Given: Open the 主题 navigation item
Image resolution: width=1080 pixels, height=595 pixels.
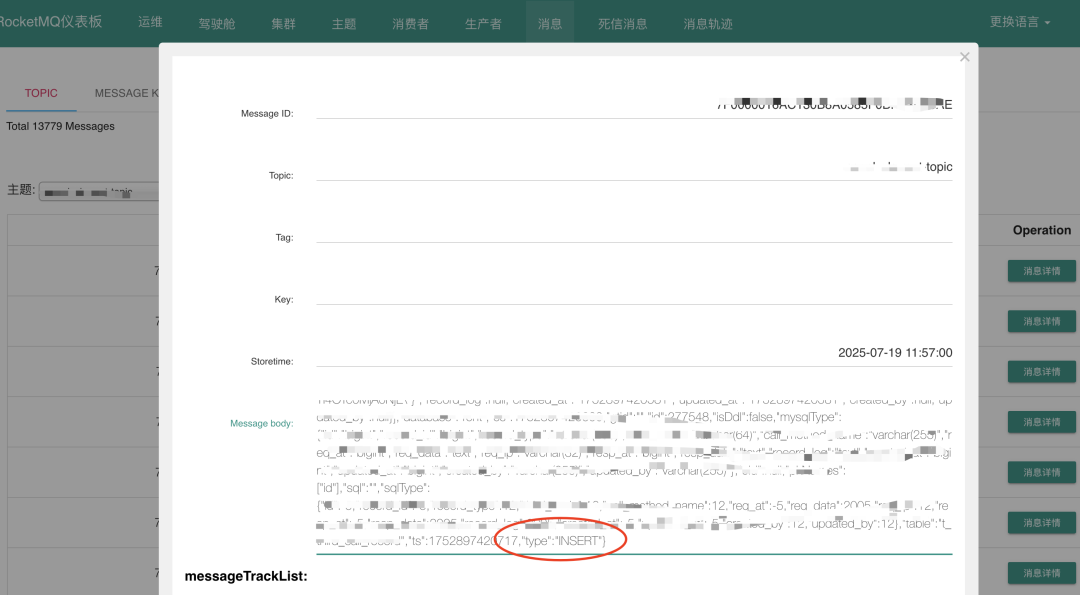Looking at the screenshot, I should click(x=344, y=23).
